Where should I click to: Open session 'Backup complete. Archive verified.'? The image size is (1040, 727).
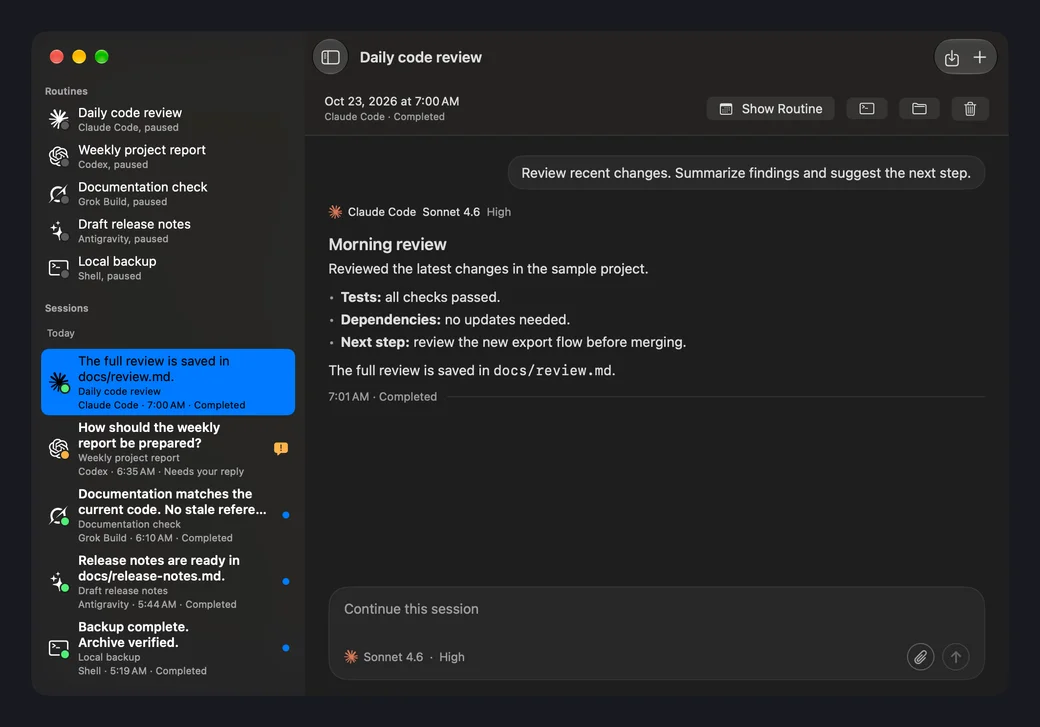168,648
